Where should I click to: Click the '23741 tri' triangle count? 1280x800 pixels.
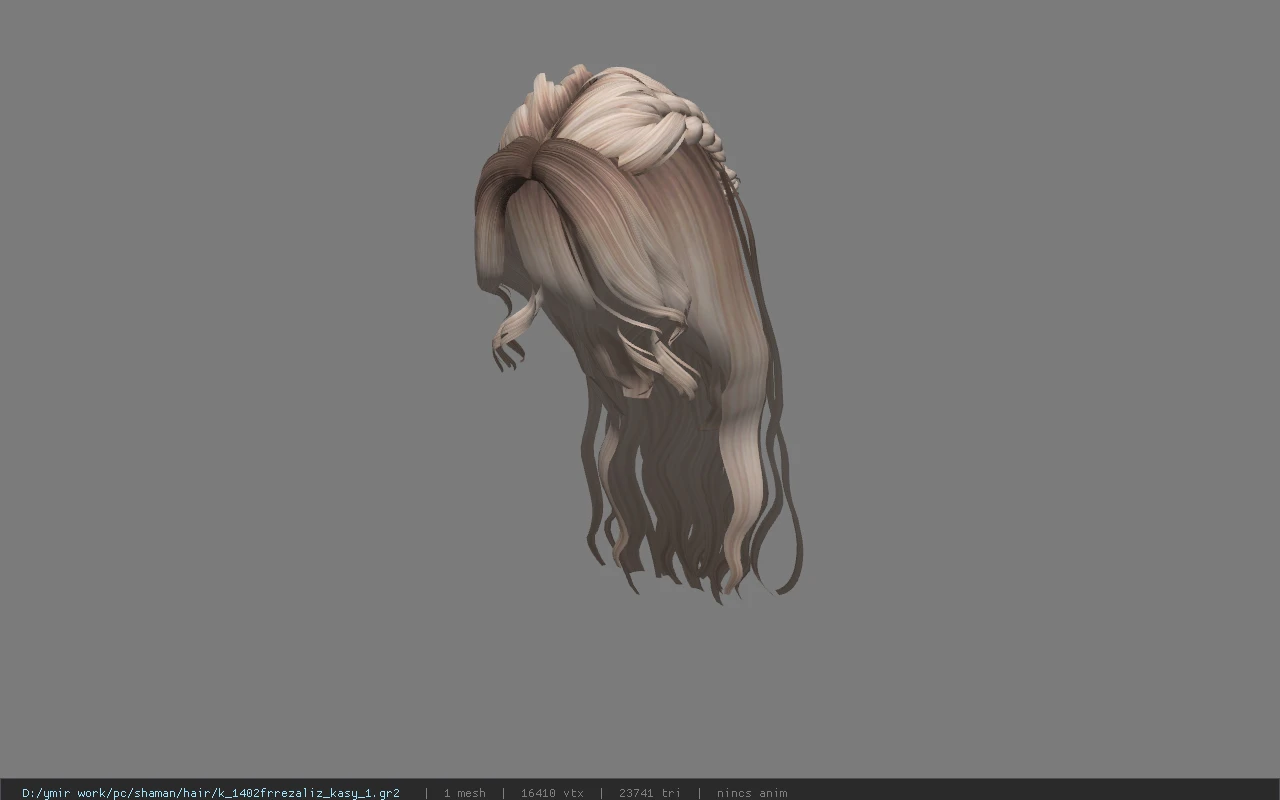[650, 793]
